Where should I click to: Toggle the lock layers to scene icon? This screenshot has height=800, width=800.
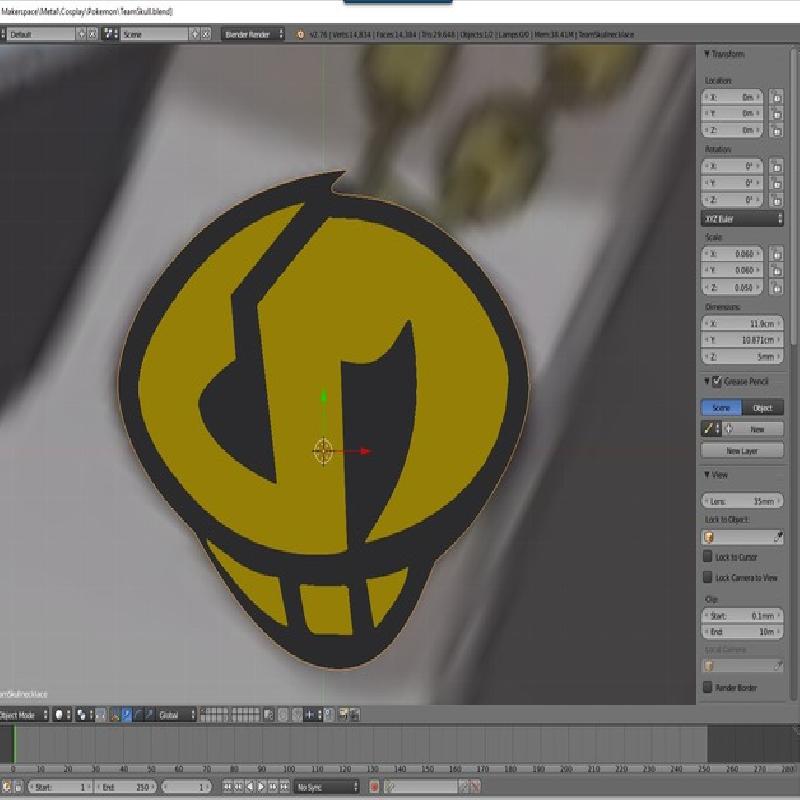269,715
